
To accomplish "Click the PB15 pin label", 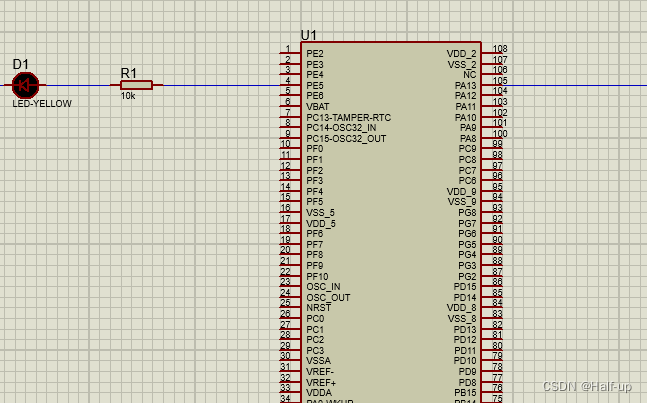I will click(x=465, y=393).
